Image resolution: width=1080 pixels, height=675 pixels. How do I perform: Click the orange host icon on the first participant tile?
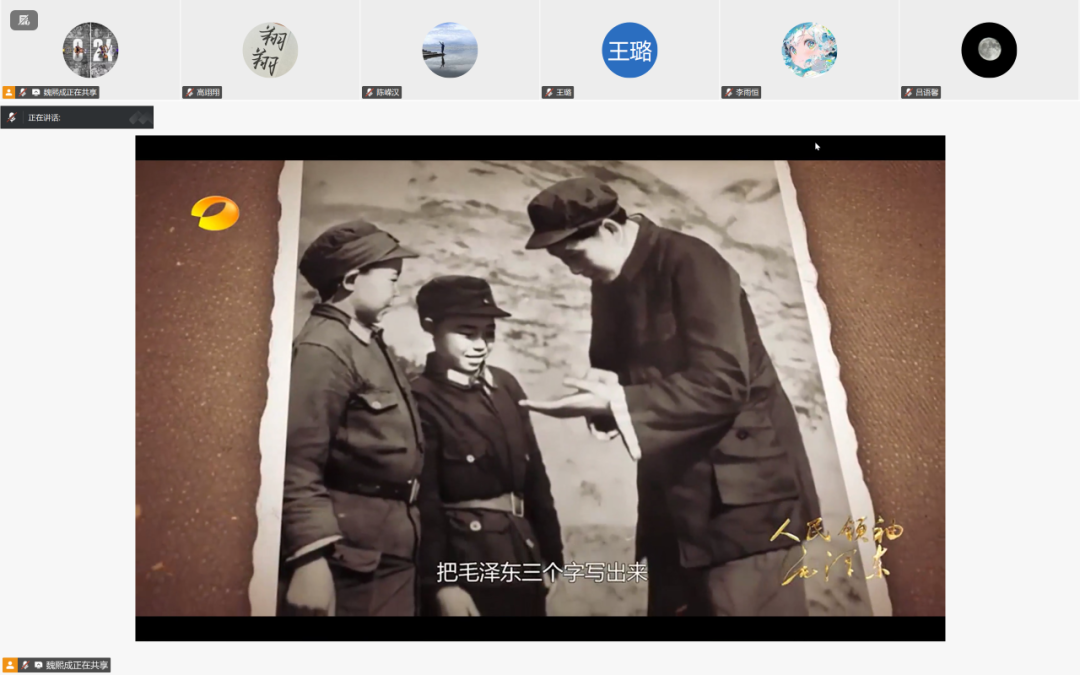coord(8,92)
